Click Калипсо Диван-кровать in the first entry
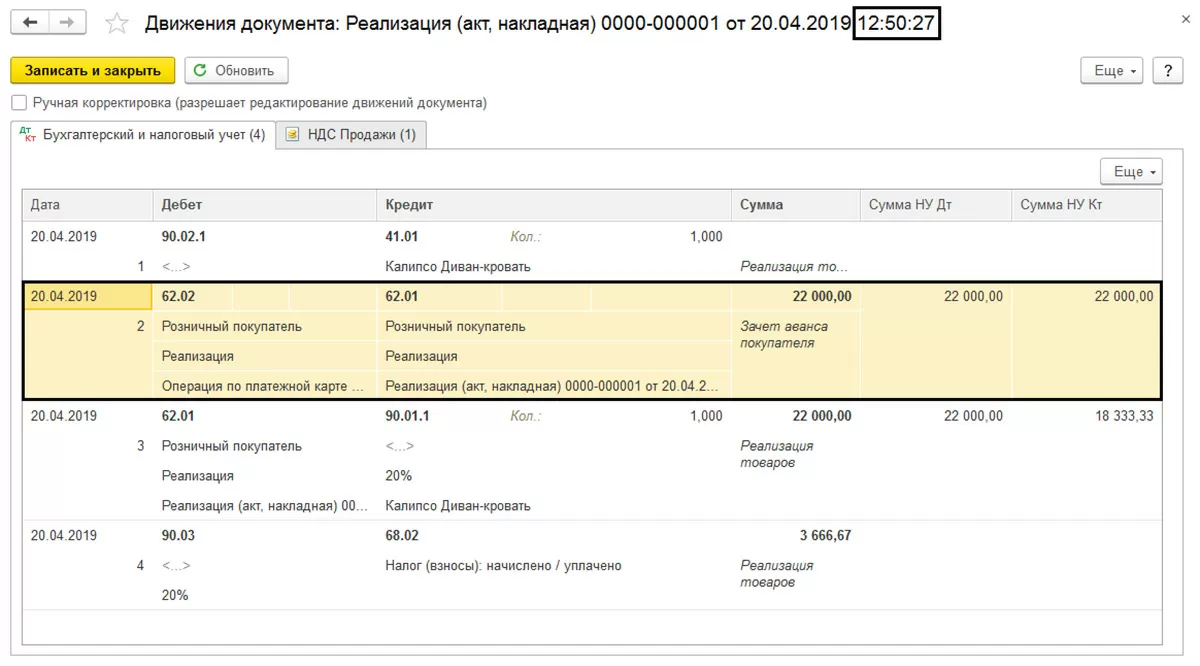The width and height of the screenshot is (1200, 666). [457, 267]
